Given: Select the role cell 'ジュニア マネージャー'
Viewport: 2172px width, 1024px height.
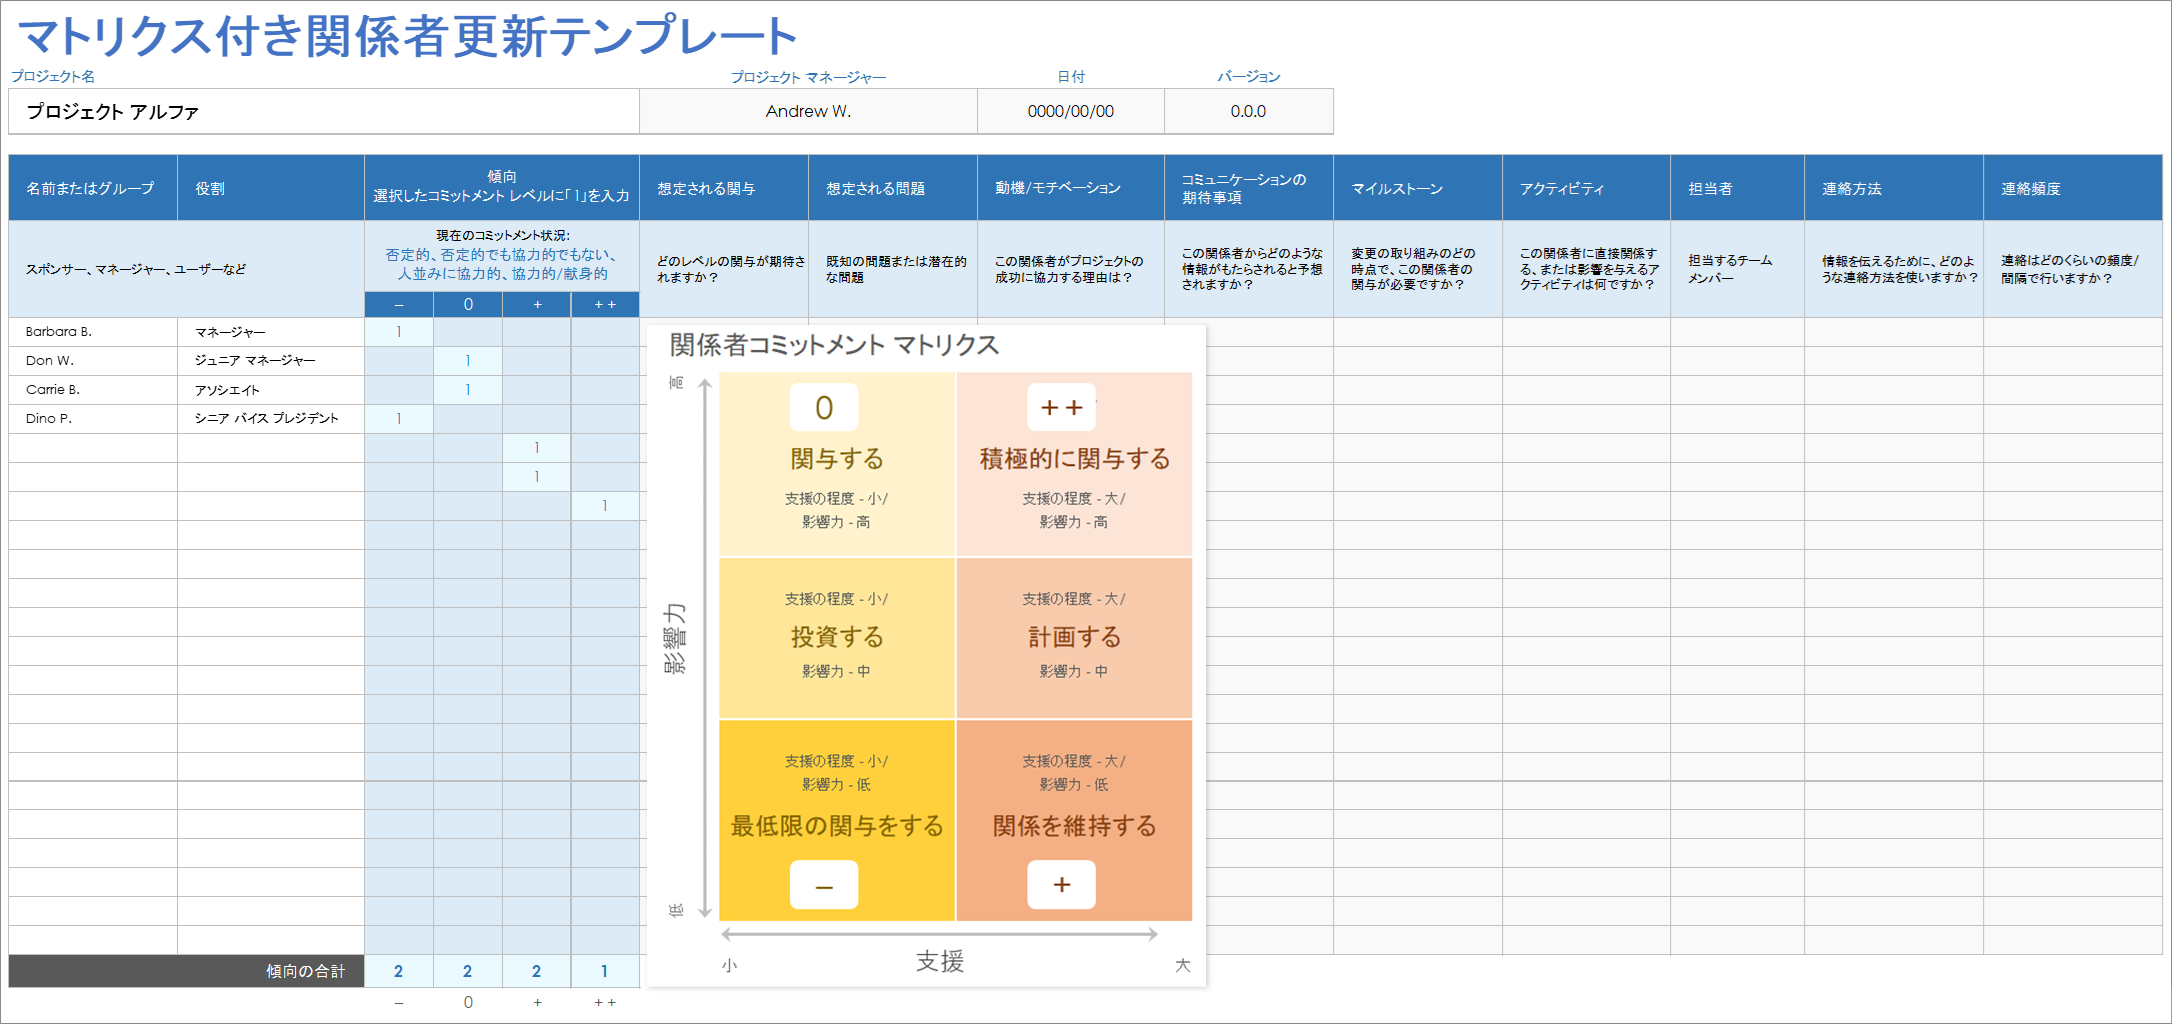Looking at the screenshot, I should tap(271, 361).
